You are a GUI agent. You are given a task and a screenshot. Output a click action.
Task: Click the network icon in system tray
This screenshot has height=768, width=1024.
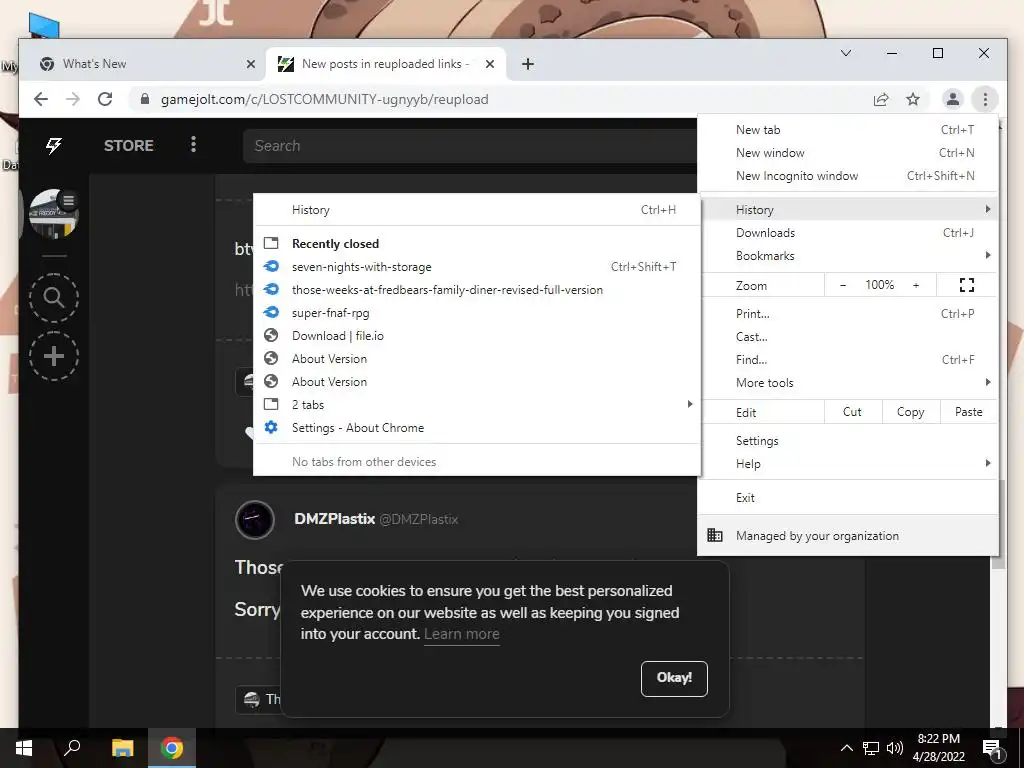(x=871, y=748)
